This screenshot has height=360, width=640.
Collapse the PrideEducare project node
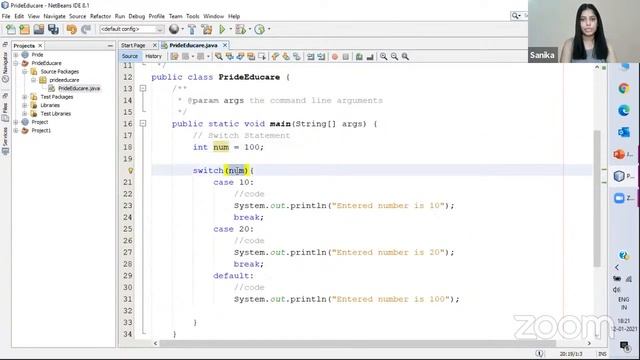tap(16, 63)
